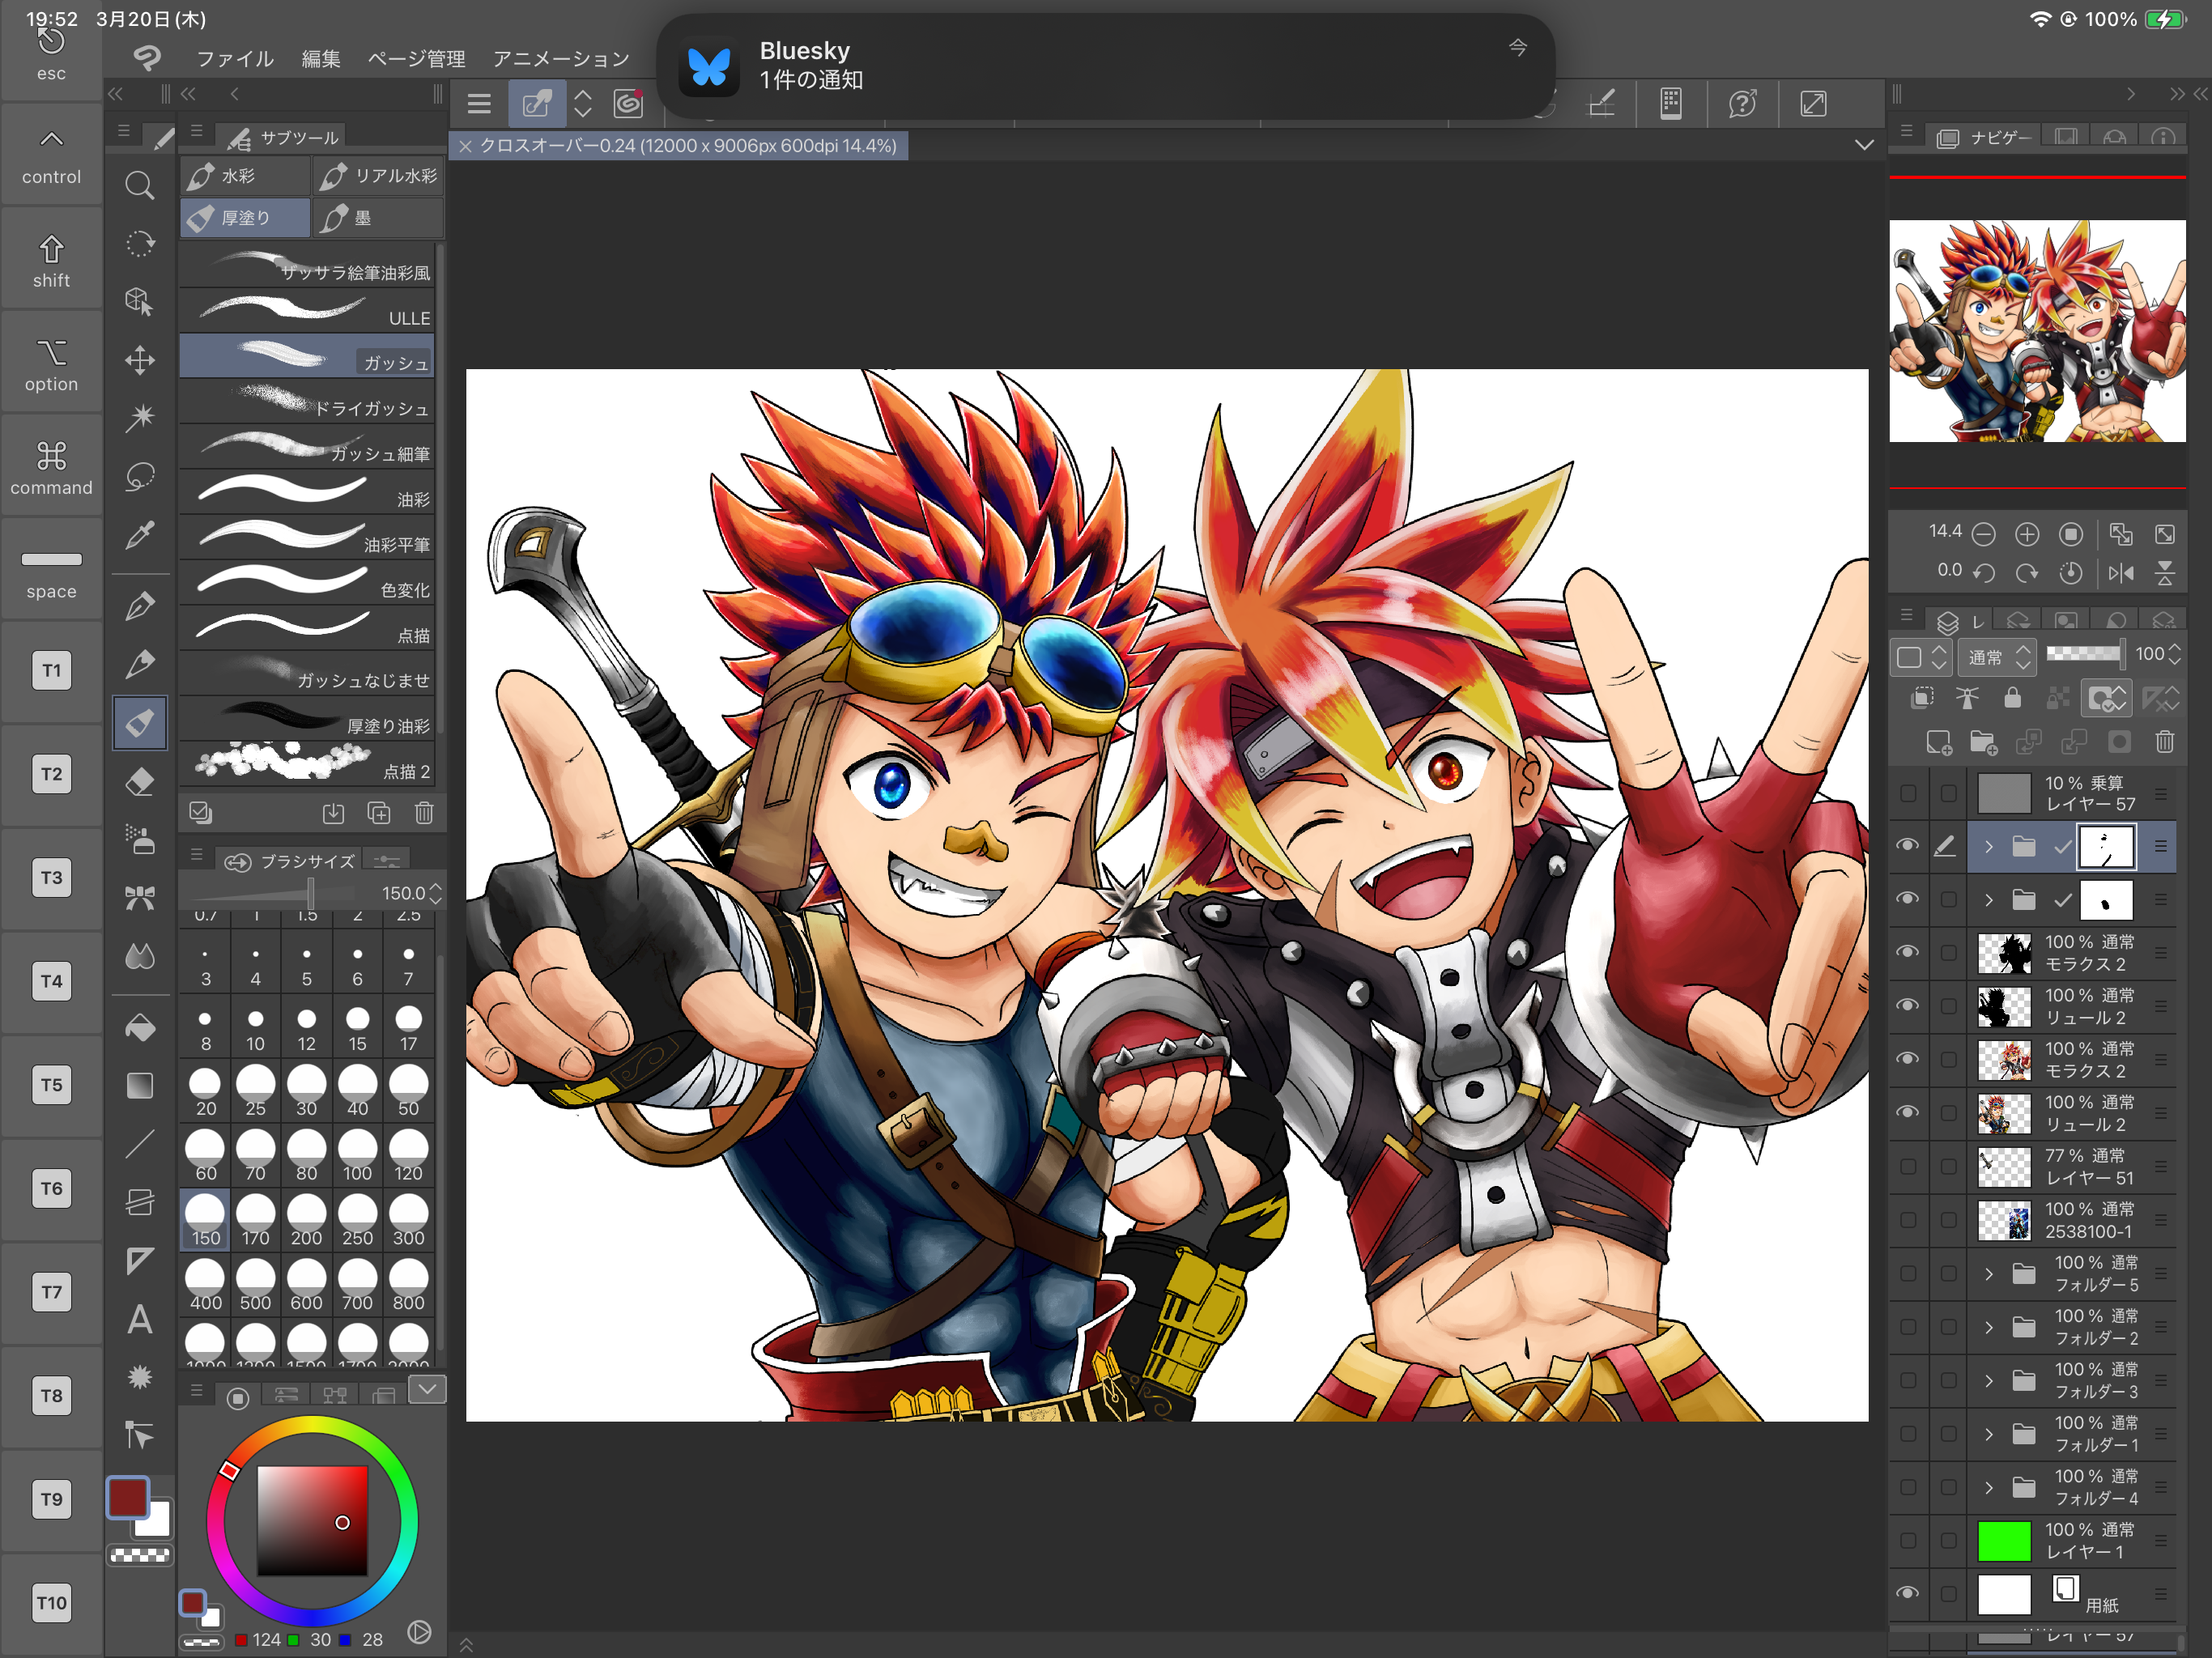This screenshot has width=2212, height=1658.
Task: Show the green レイヤー 1 layer
Action: click(1908, 1540)
